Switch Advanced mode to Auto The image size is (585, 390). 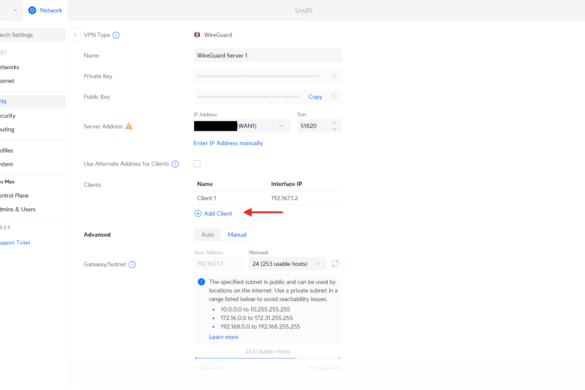[x=207, y=235]
